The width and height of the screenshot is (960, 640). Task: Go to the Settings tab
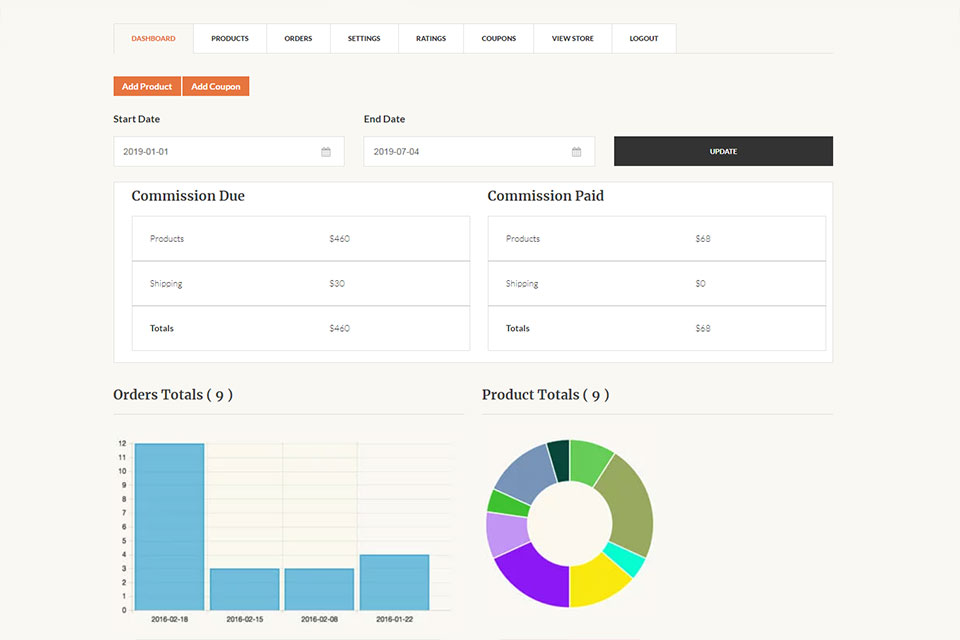pos(364,39)
